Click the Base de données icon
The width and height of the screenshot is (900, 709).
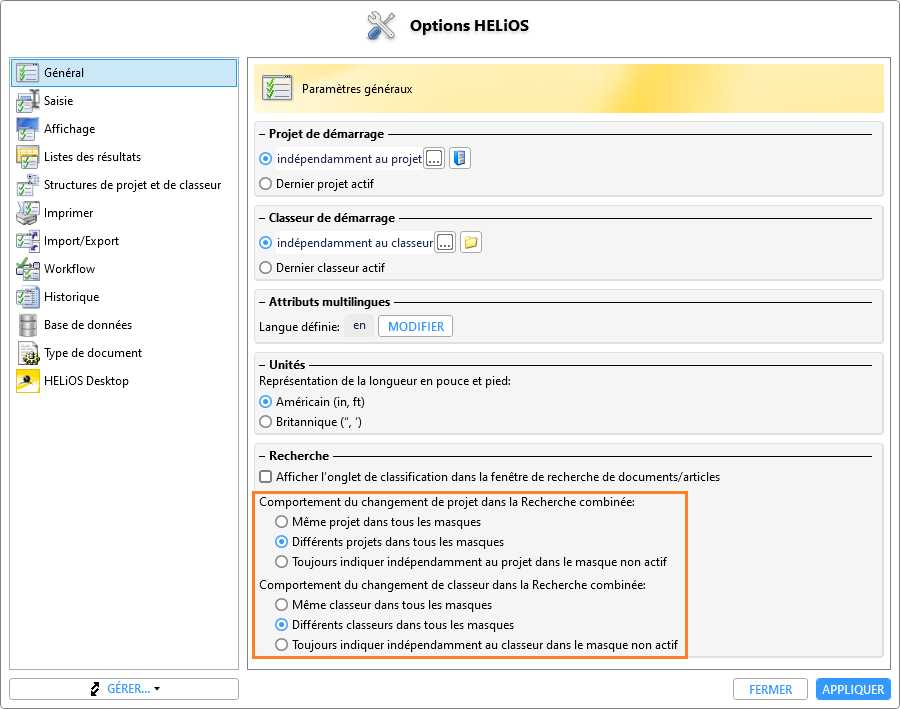pyautogui.click(x=27, y=325)
